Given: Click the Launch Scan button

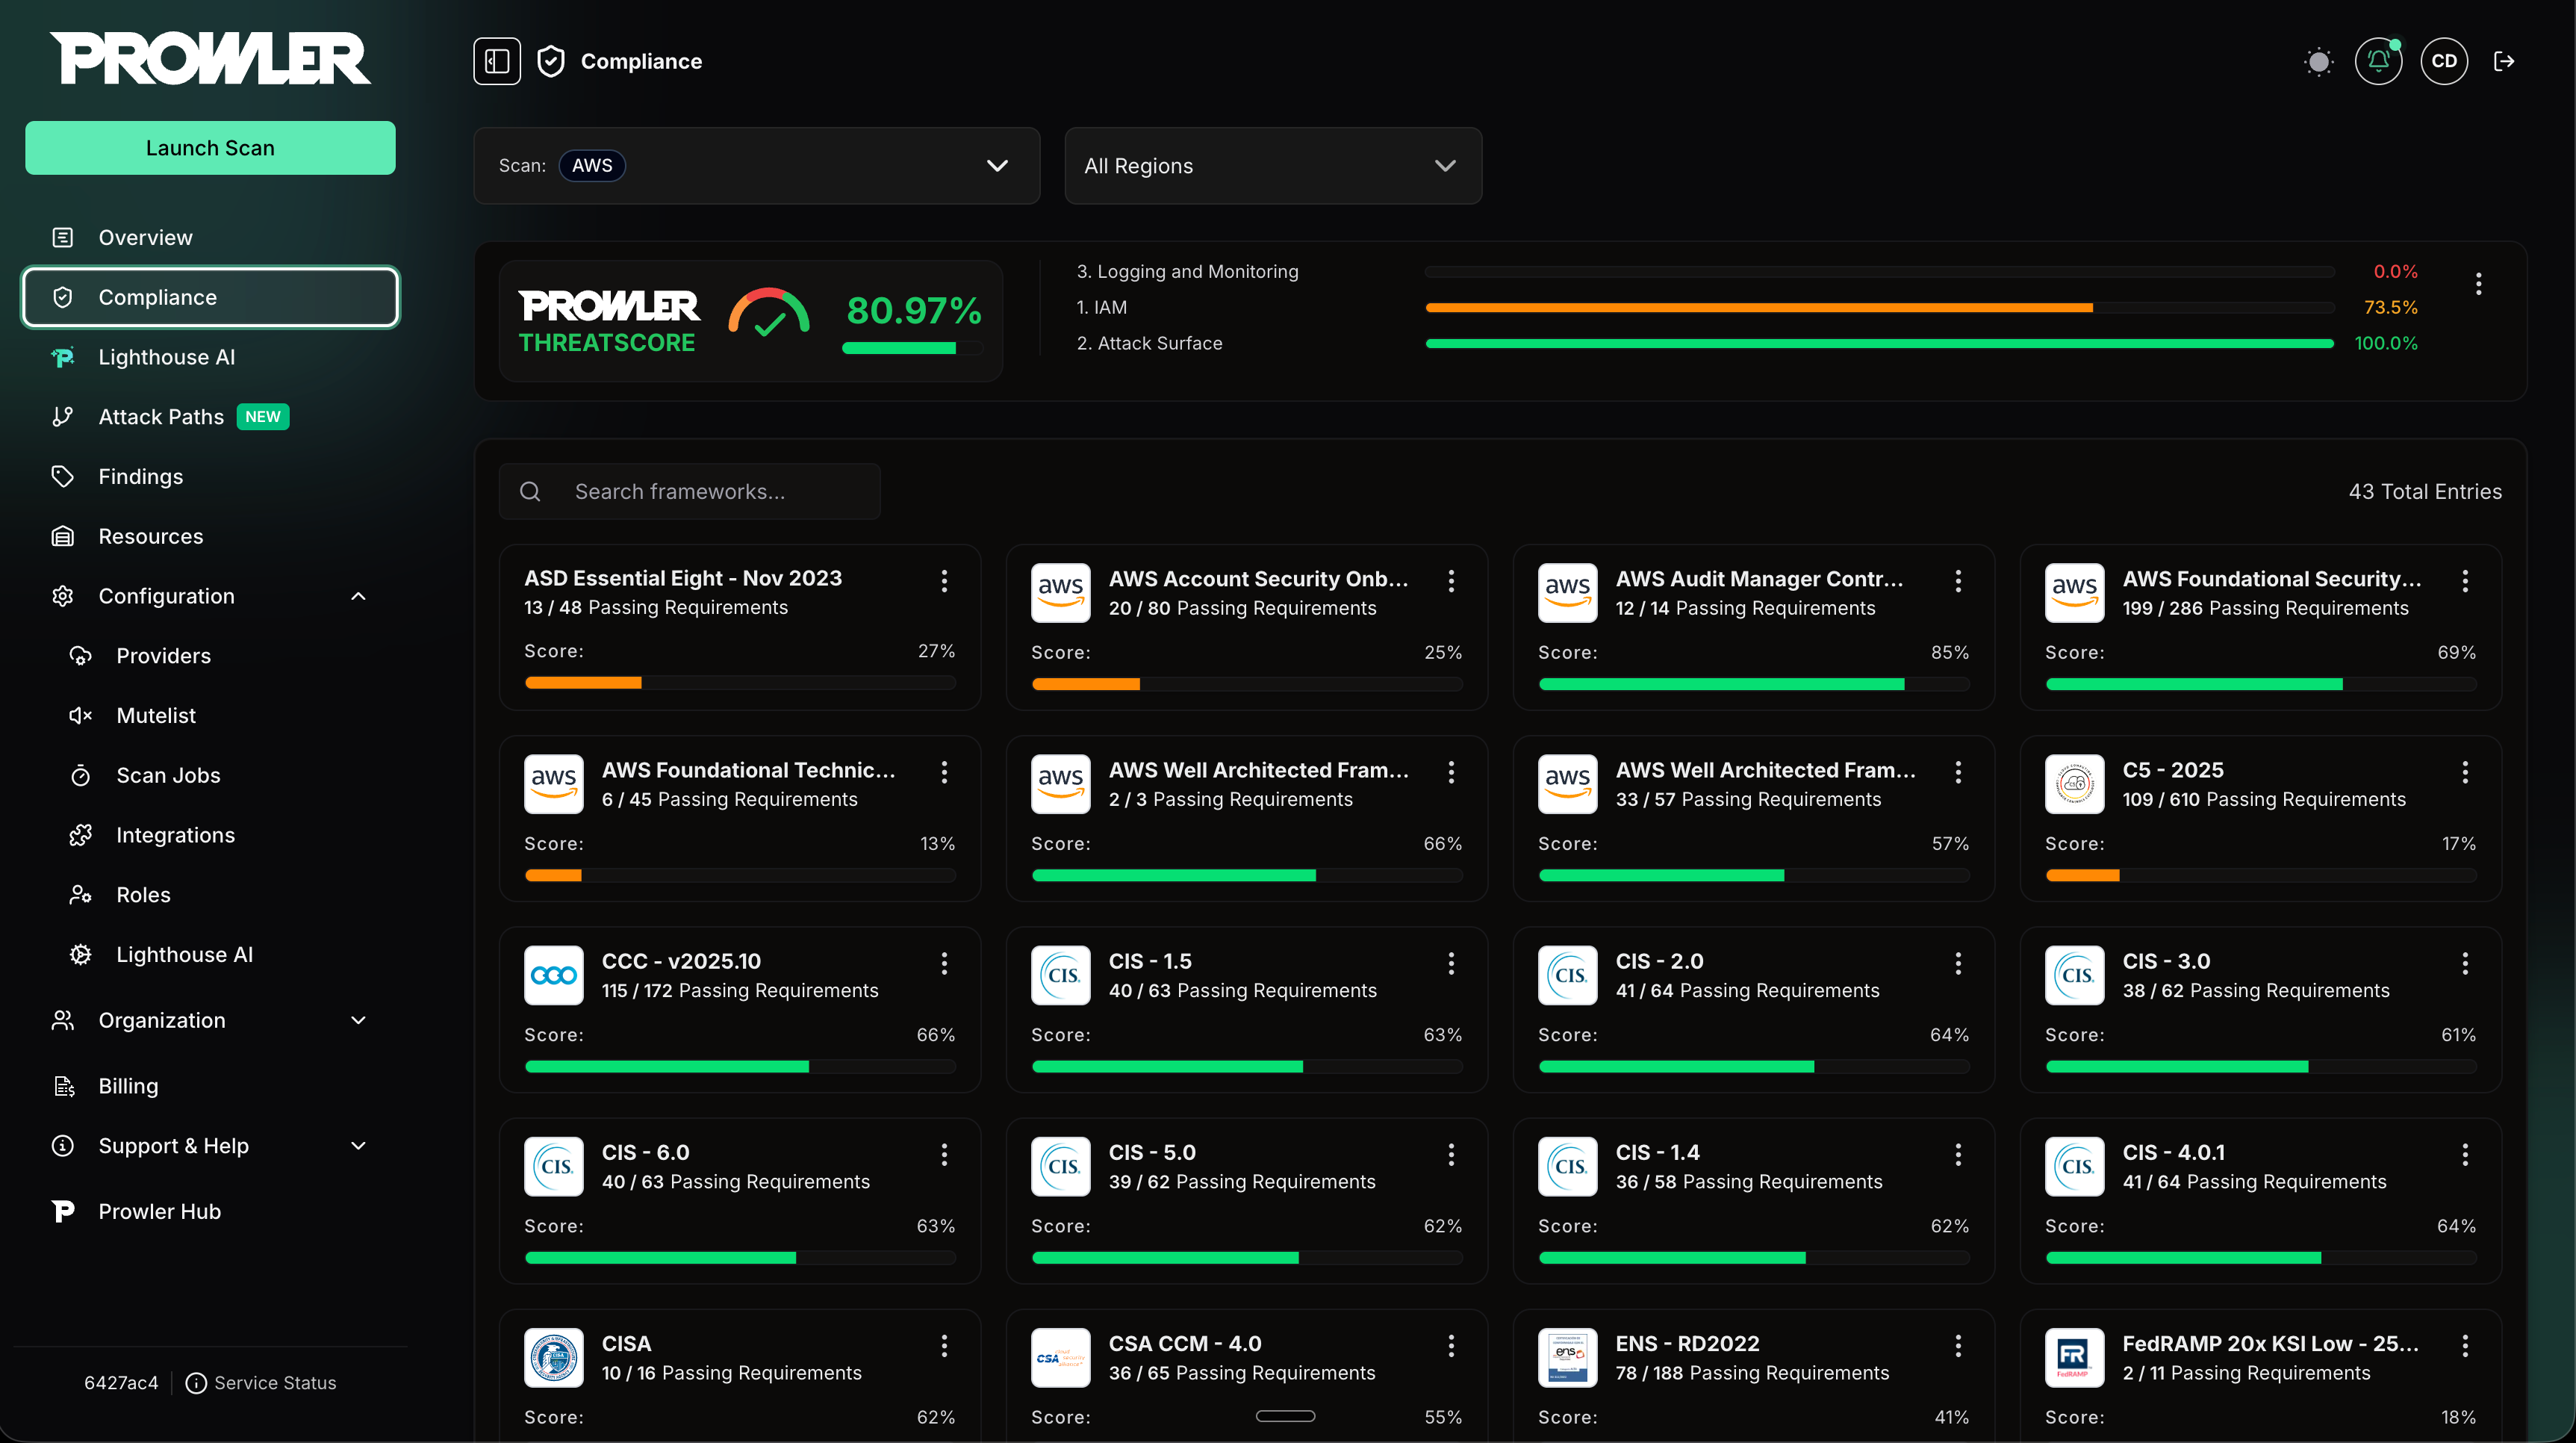Looking at the screenshot, I should pos(210,148).
